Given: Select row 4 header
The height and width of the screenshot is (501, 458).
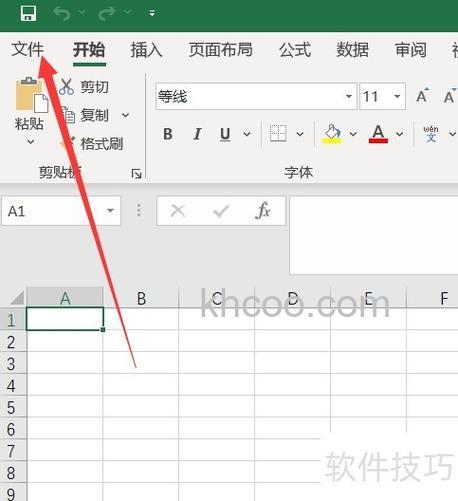Looking at the screenshot, I should pyautogui.click(x=13, y=385).
